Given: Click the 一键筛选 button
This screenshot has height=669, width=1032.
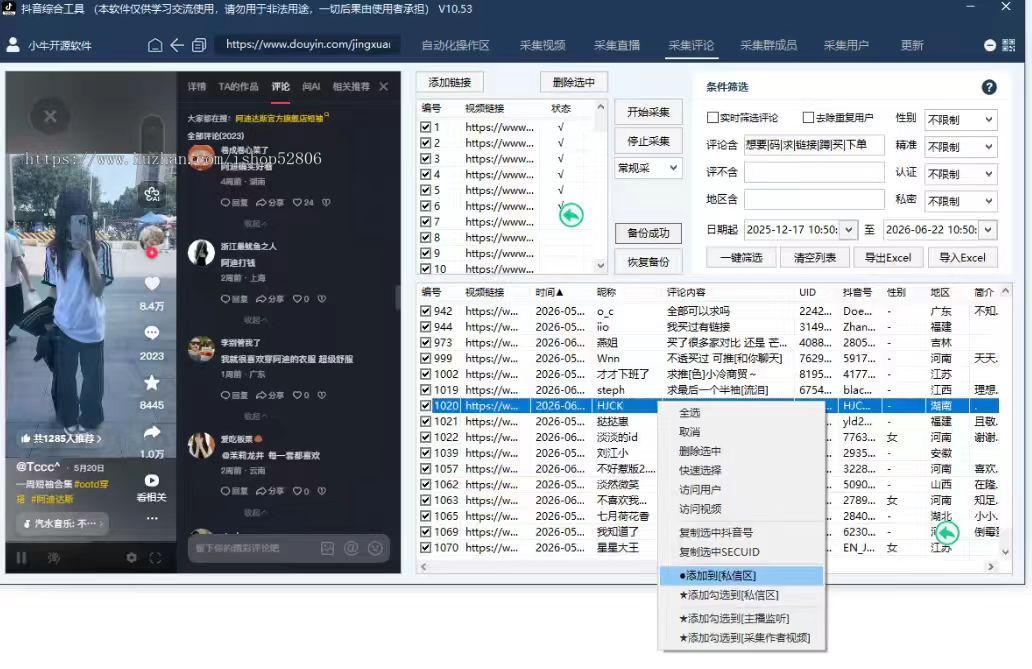Looking at the screenshot, I should 741,257.
